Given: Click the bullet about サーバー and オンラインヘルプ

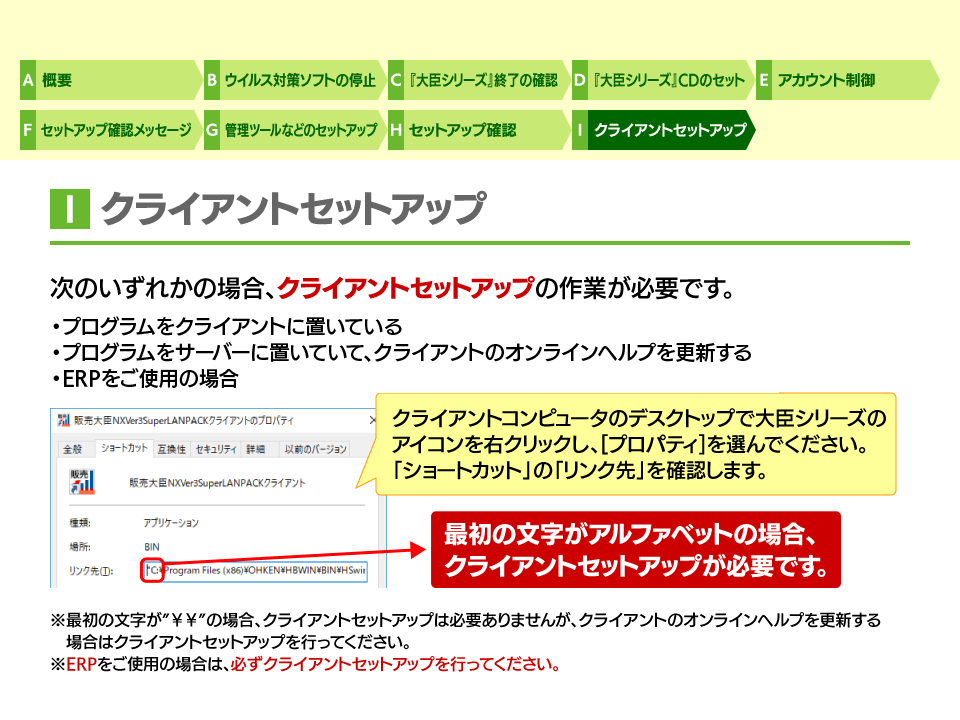Looking at the screenshot, I should point(402,353).
